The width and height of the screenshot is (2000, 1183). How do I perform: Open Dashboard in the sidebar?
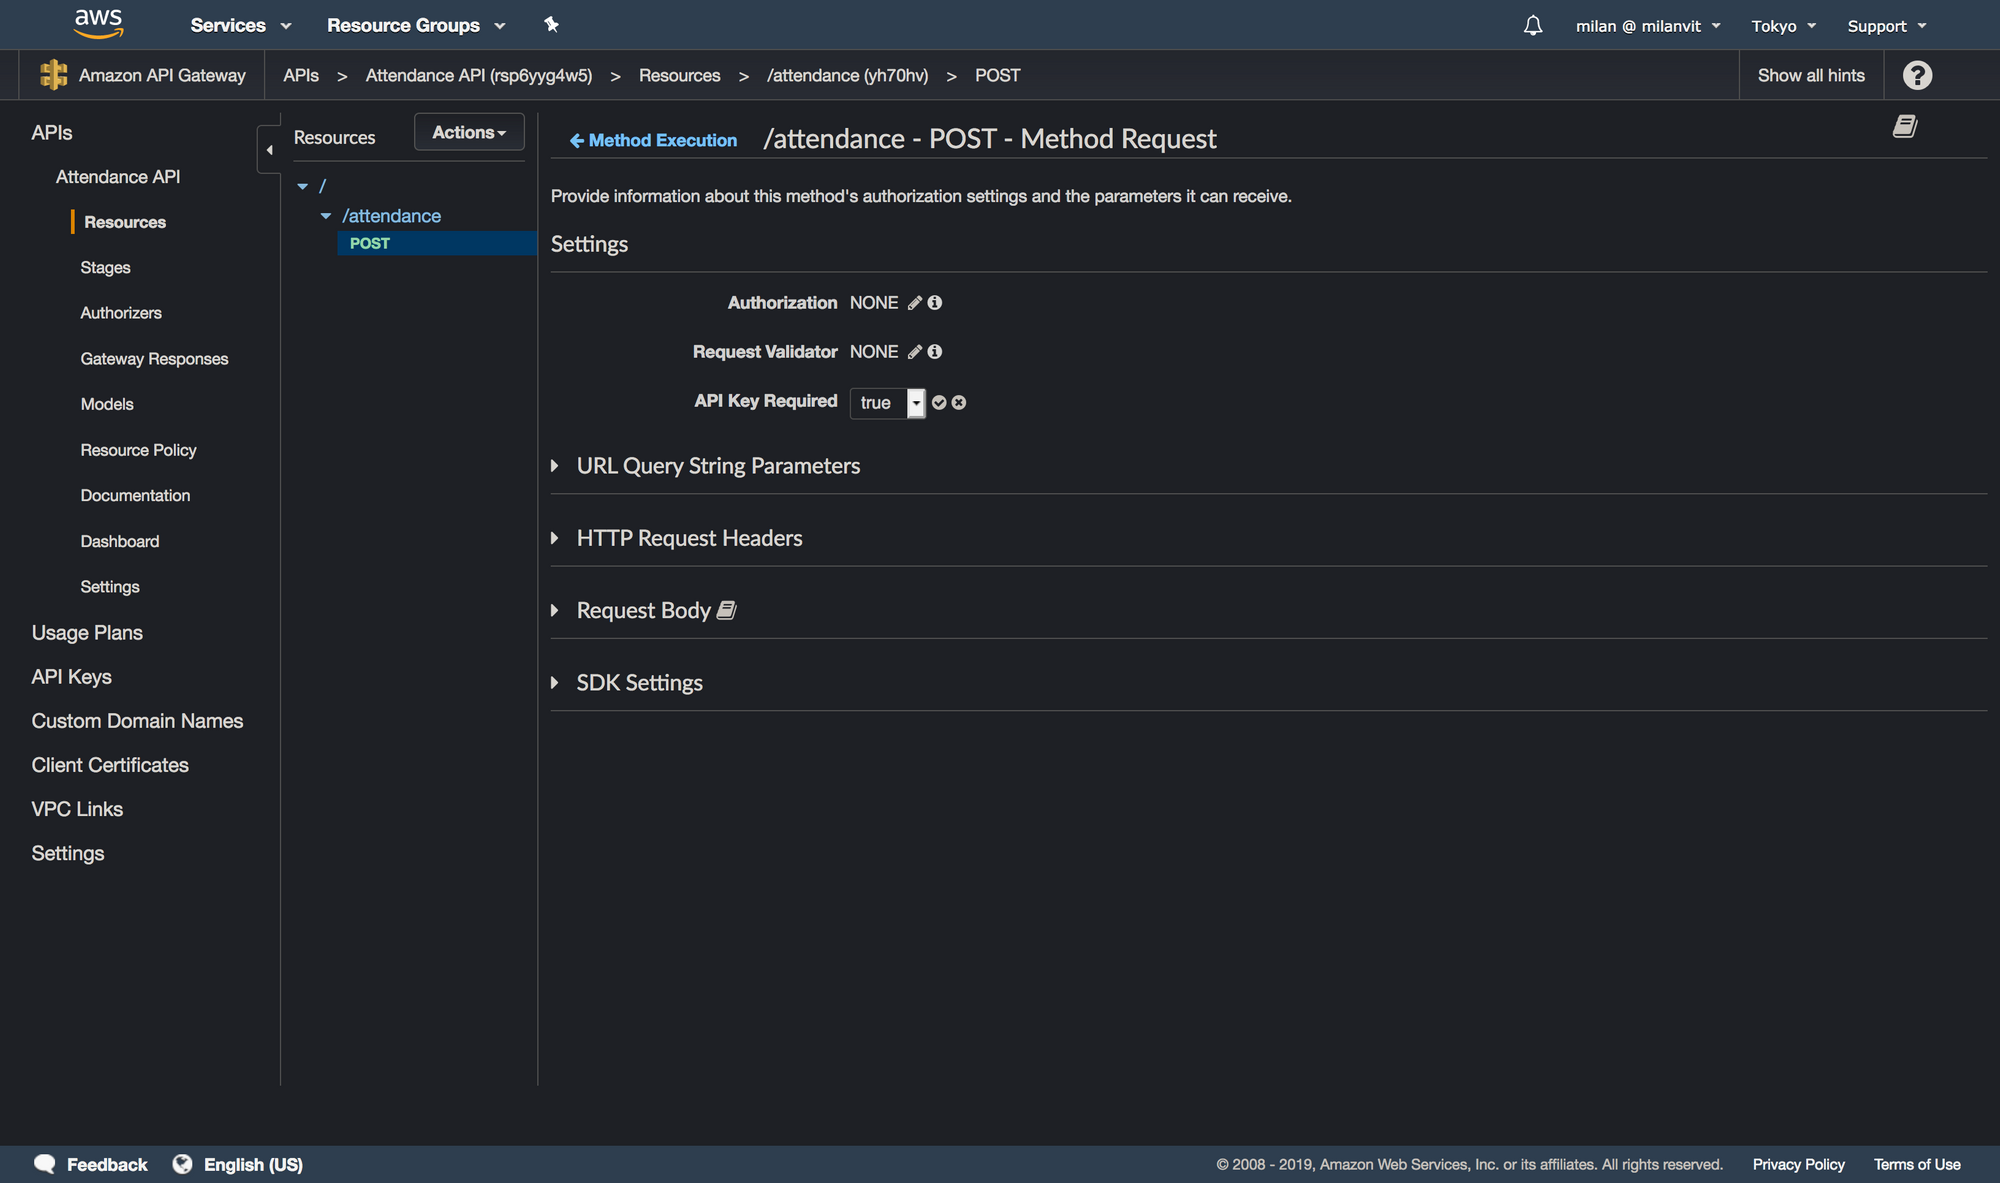coord(120,541)
